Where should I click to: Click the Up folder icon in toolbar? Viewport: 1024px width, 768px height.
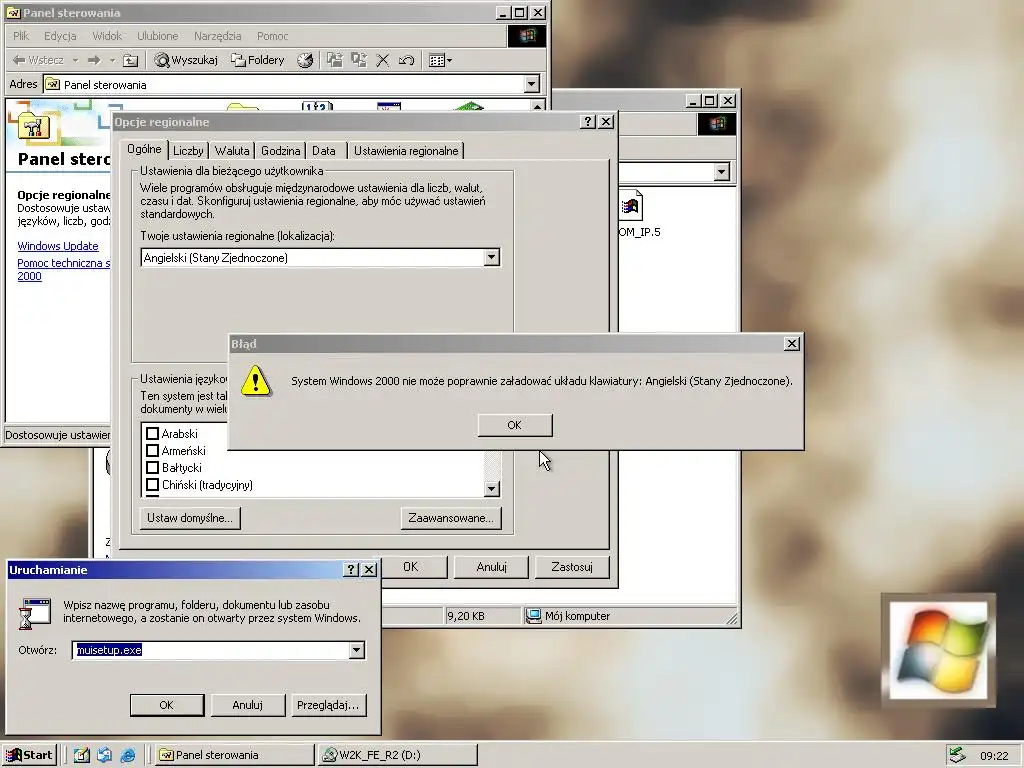tap(131, 60)
